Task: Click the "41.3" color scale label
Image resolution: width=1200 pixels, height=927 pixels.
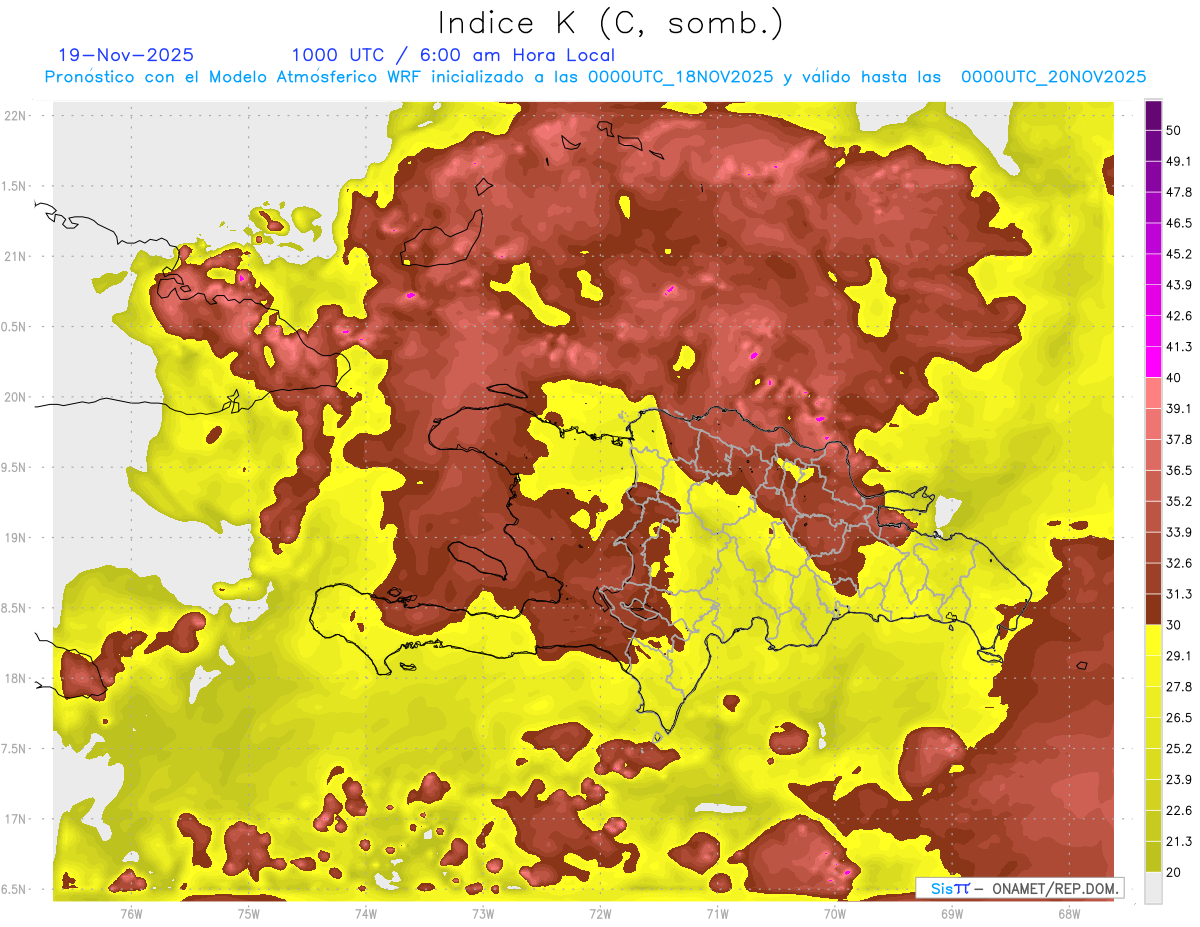Action: coord(1178,347)
